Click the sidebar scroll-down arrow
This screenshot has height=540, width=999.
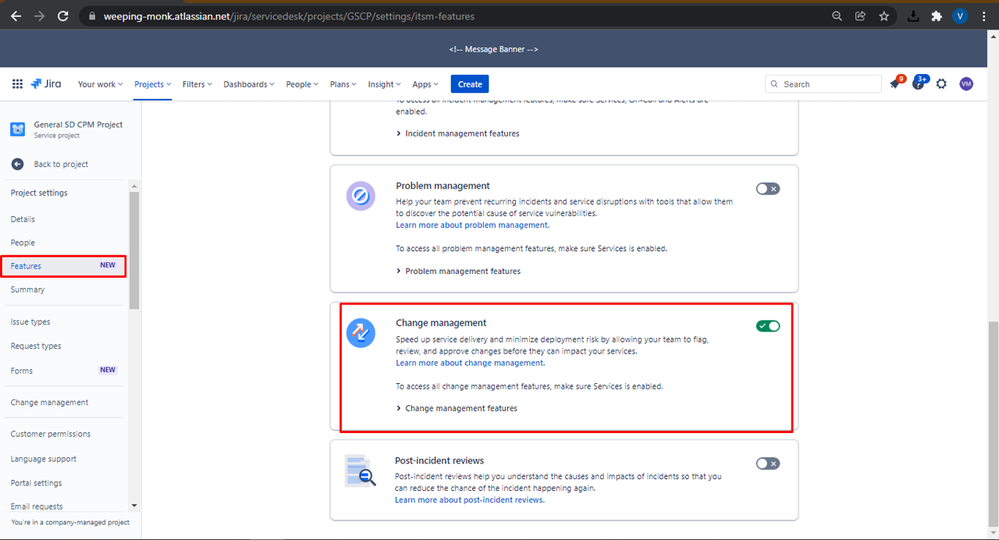tap(134, 506)
